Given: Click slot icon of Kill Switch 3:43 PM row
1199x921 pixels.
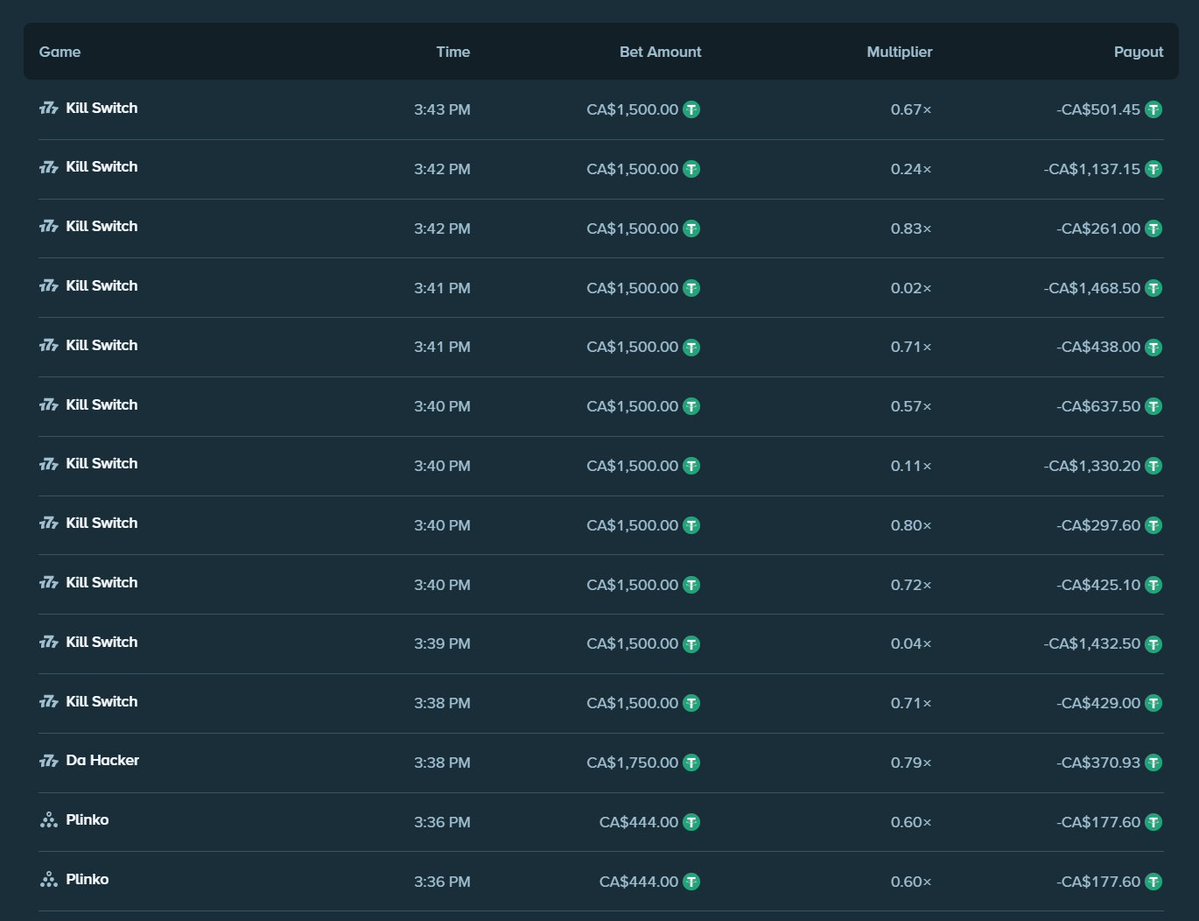Looking at the screenshot, I should tap(49, 108).
